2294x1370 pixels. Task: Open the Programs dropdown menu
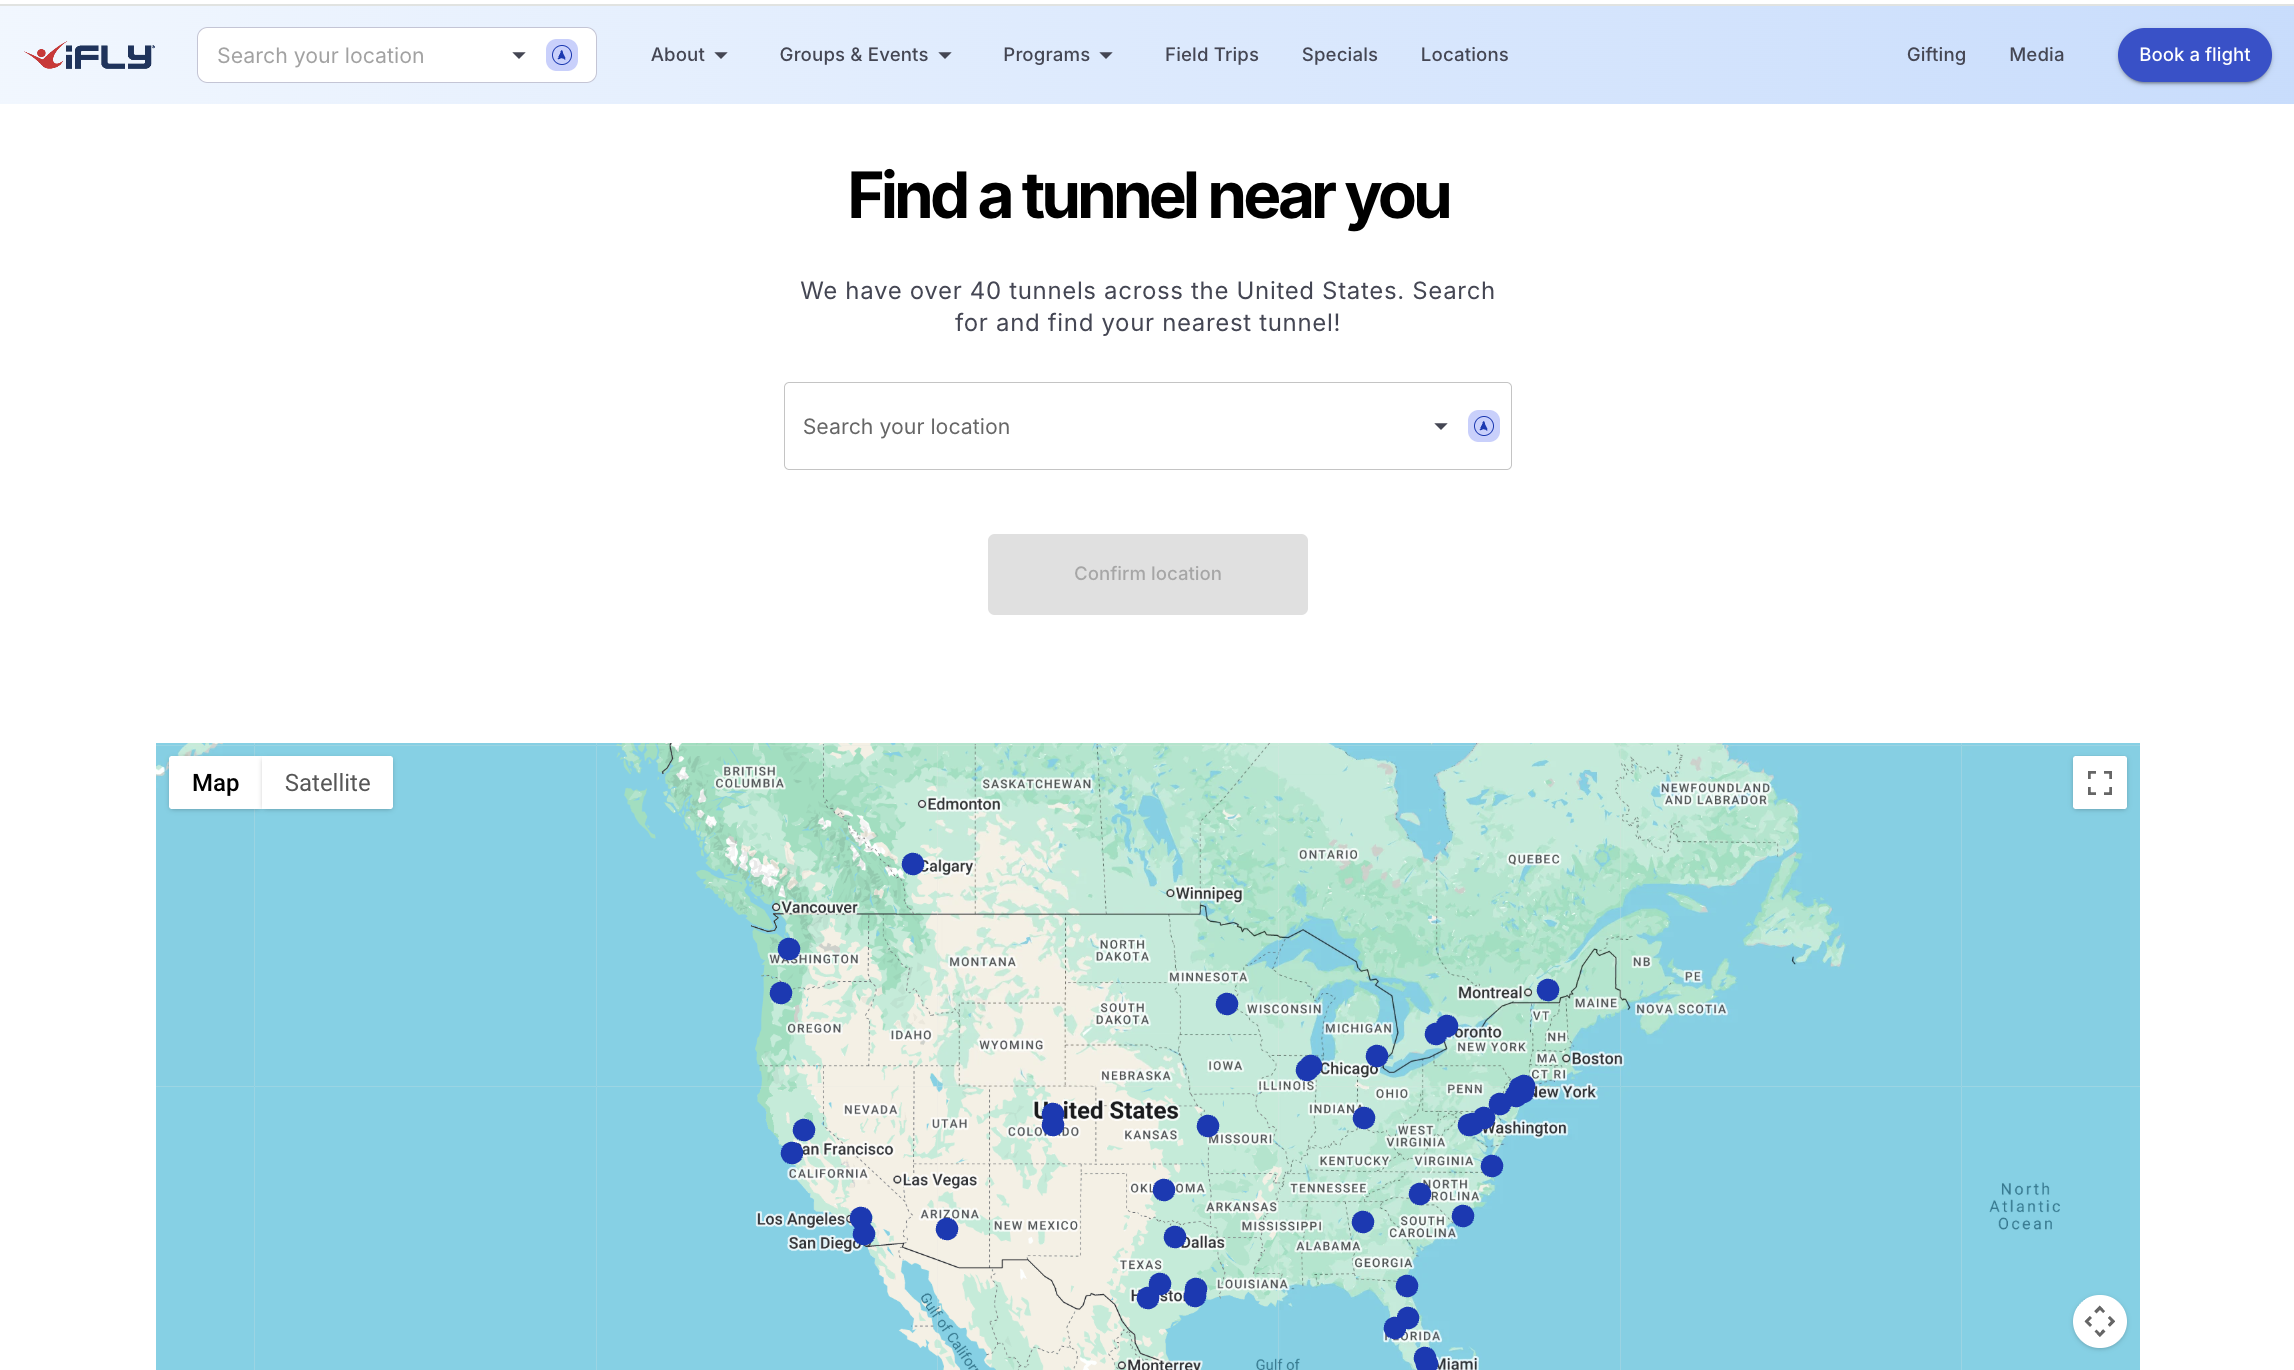click(x=1058, y=55)
